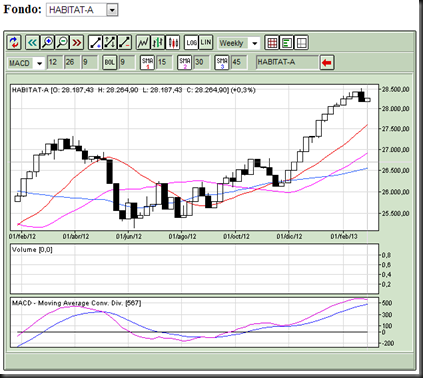Move chart forward with red double arrows

pyautogui.click(x=77, y=43)
